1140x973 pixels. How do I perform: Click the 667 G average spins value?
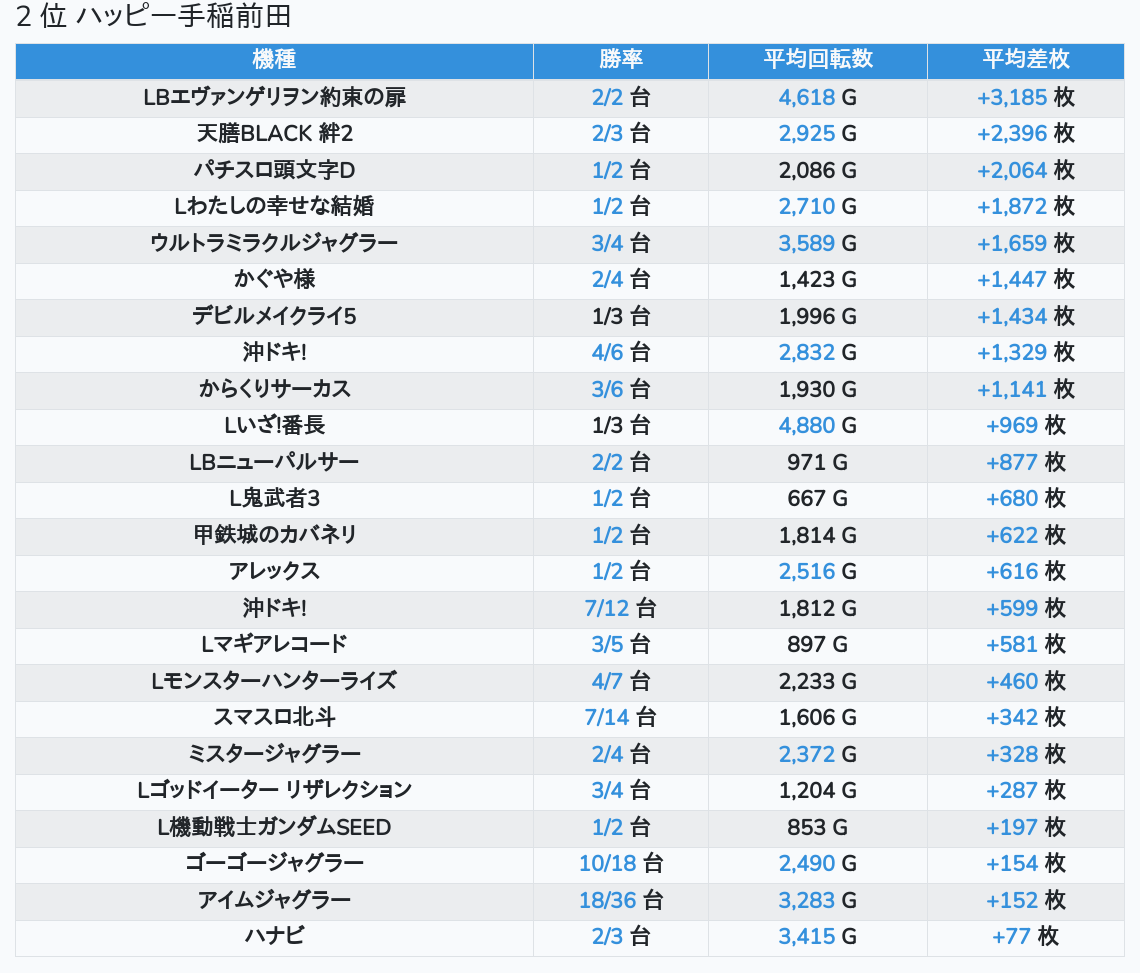click(x=818, y=499)
